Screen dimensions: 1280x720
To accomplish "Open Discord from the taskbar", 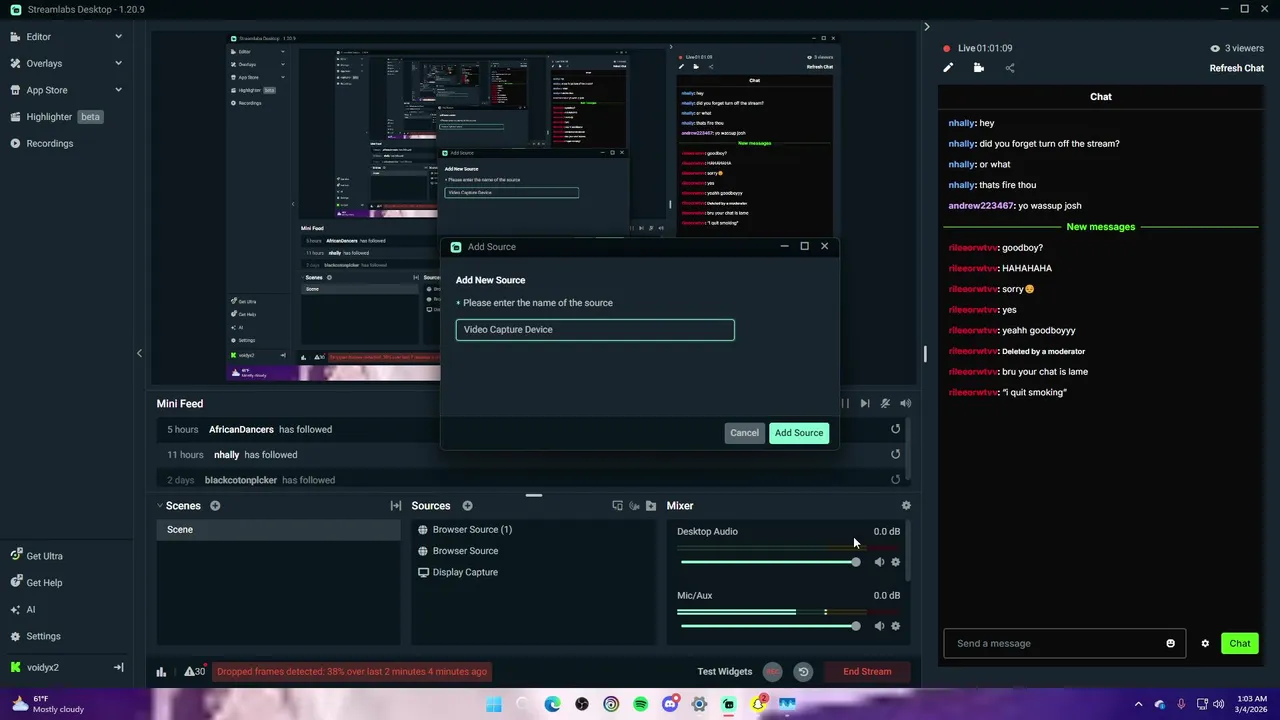I will [670, 704].
